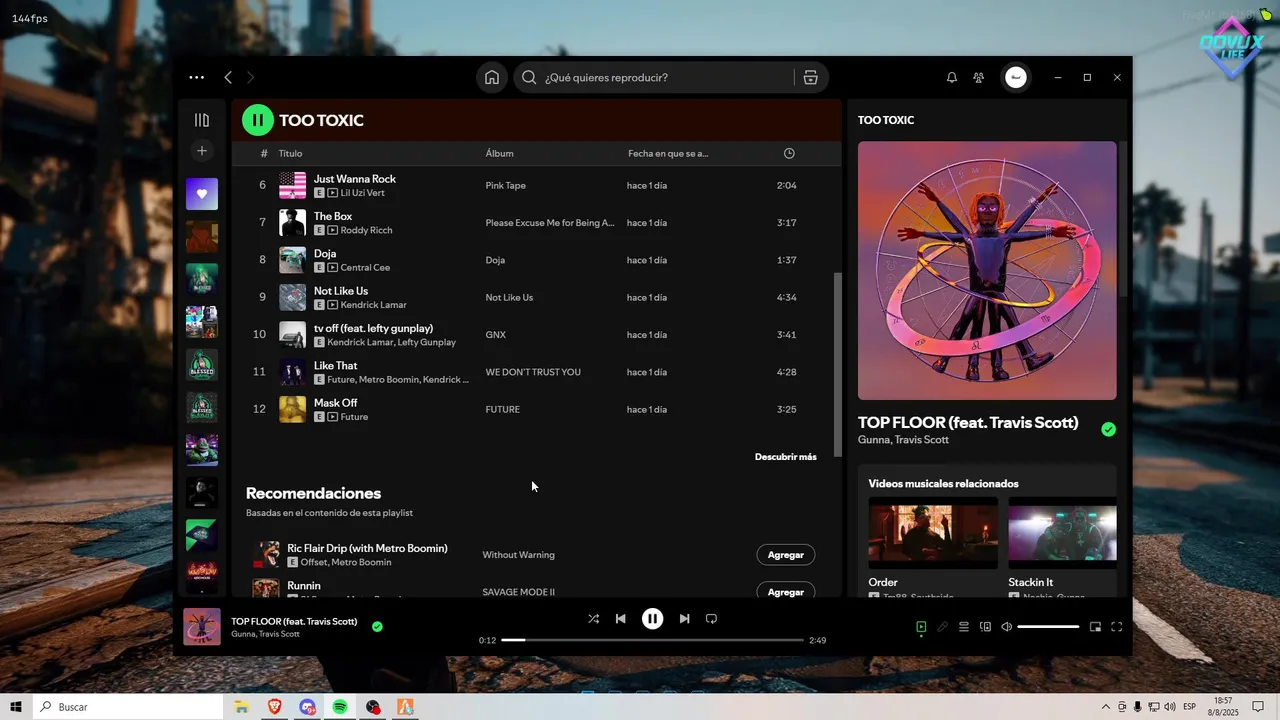Toggle repeat mode

[x=711, y=619]
